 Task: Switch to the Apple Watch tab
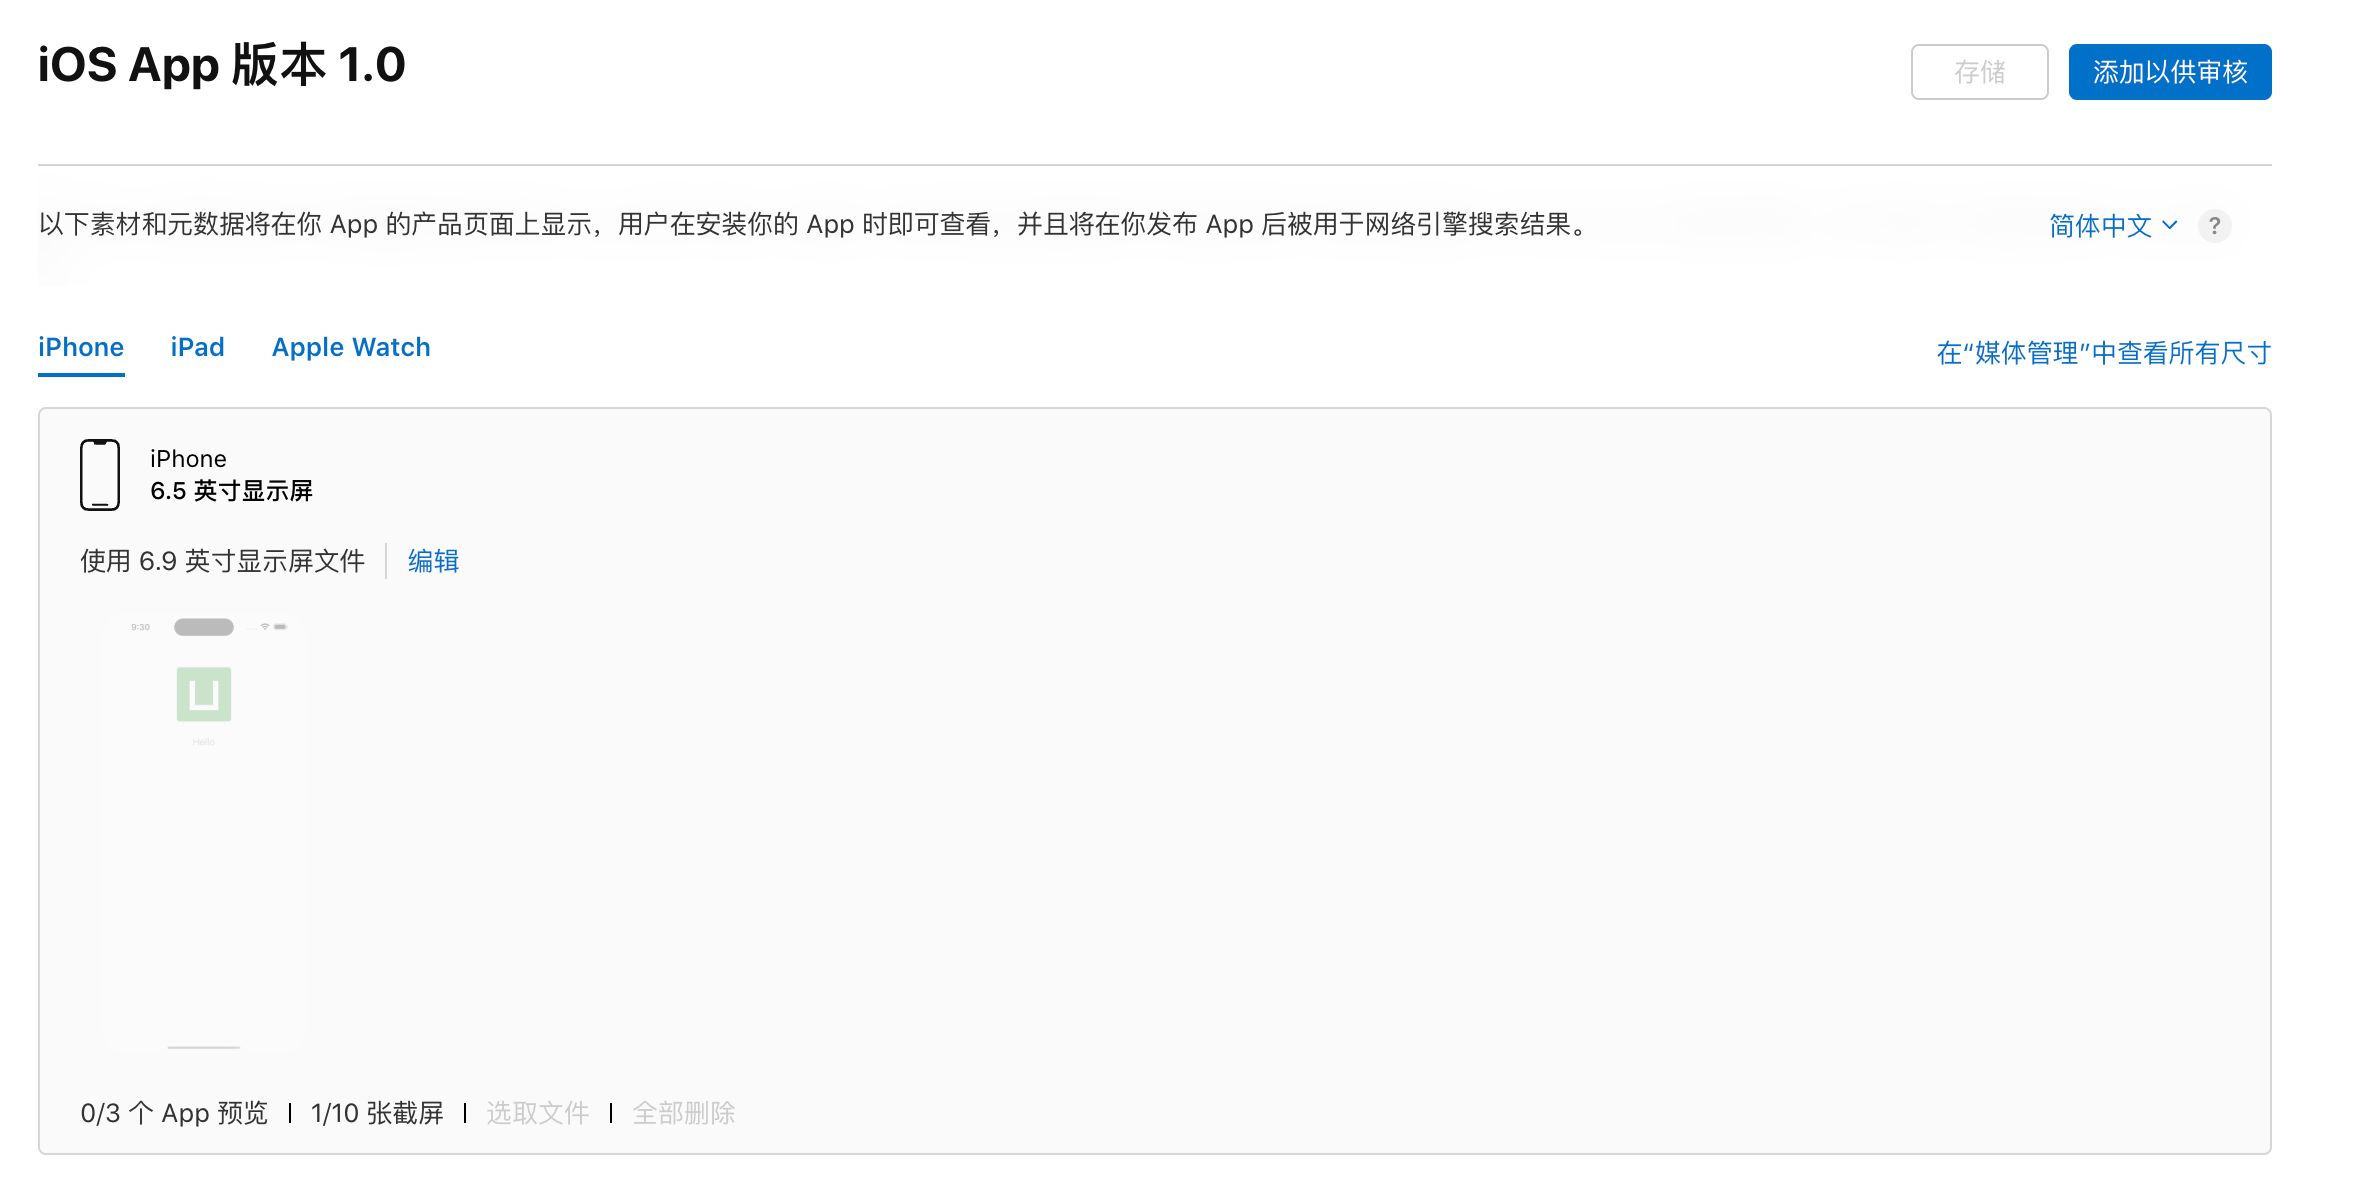click(x=351, y=347)
